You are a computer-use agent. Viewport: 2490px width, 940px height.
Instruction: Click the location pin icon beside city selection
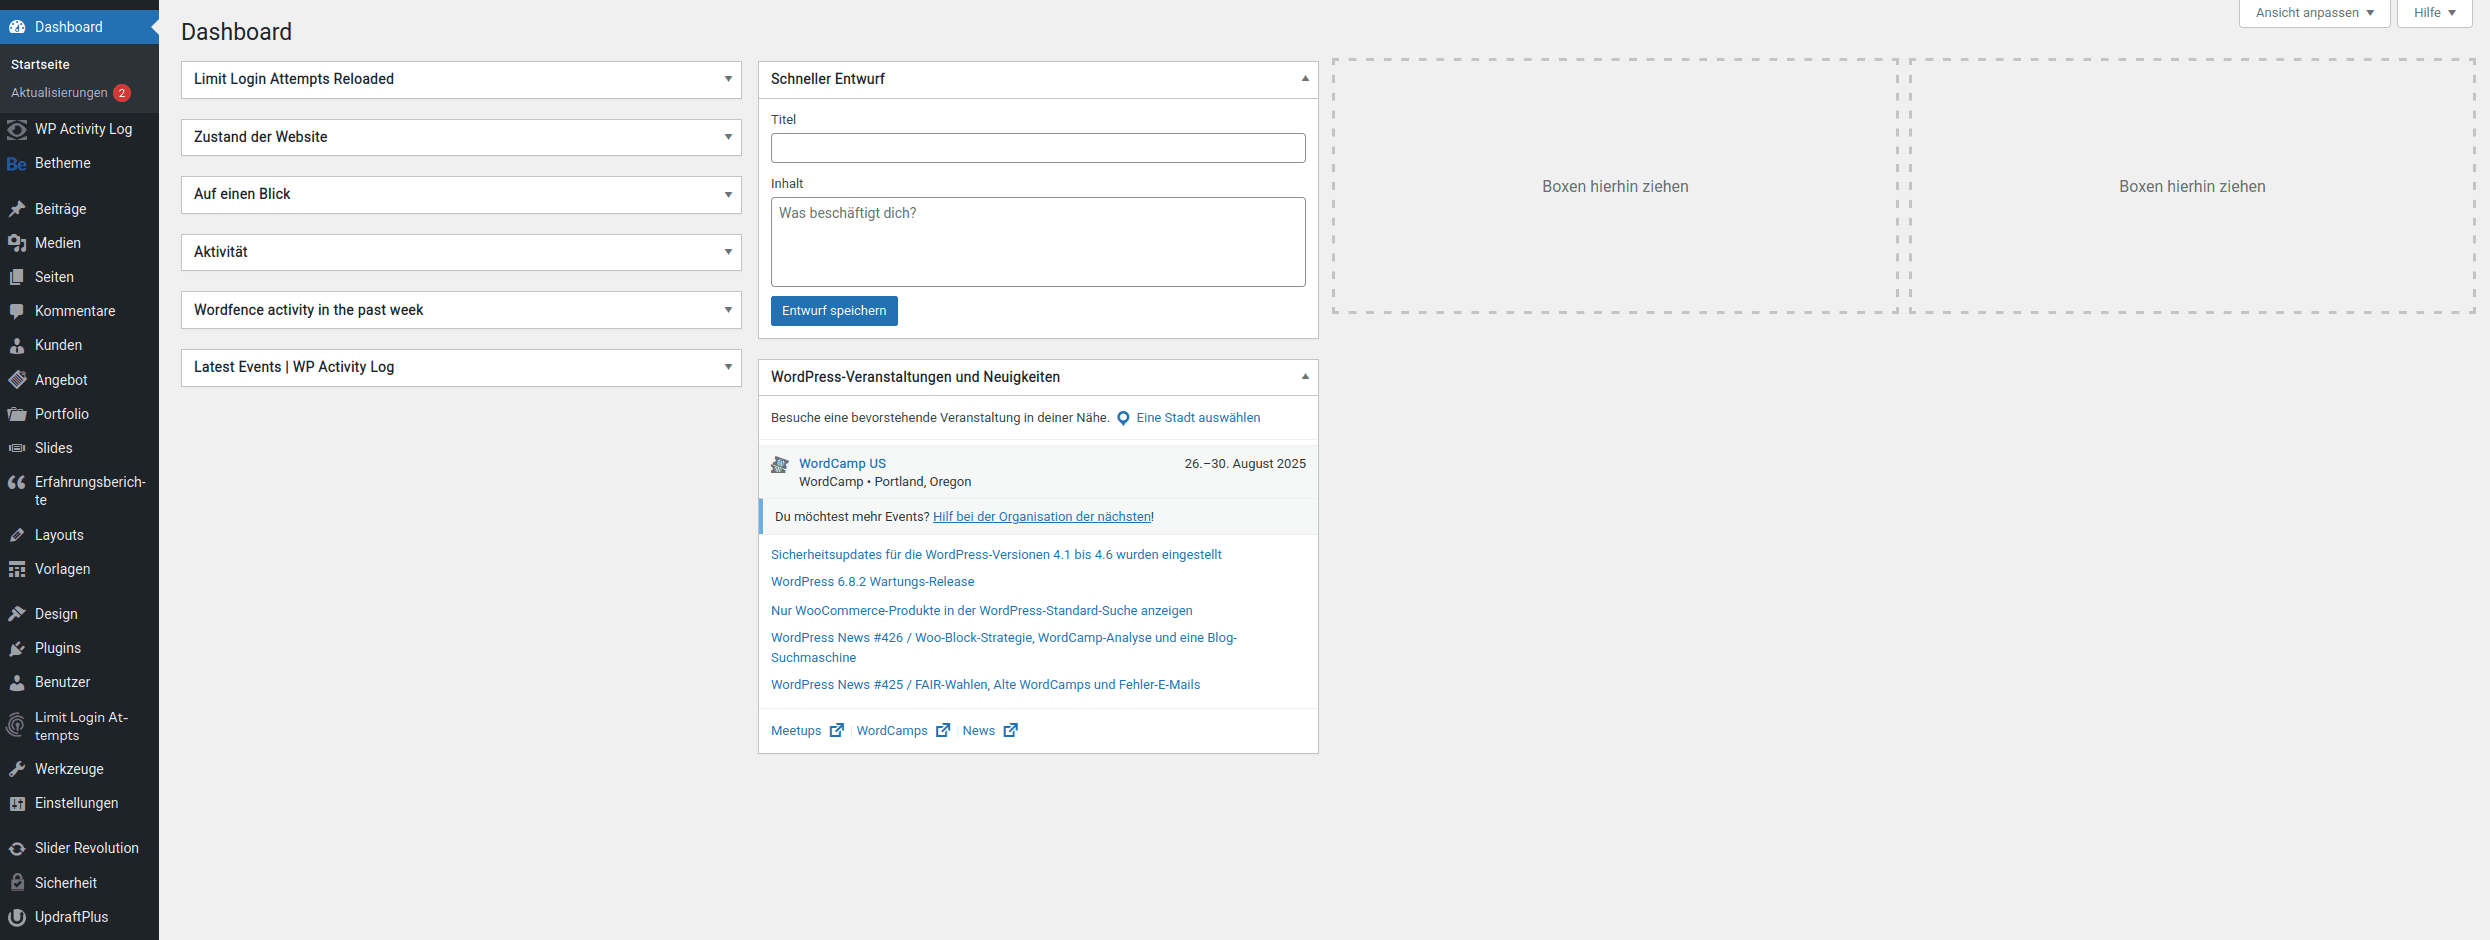1123,419
